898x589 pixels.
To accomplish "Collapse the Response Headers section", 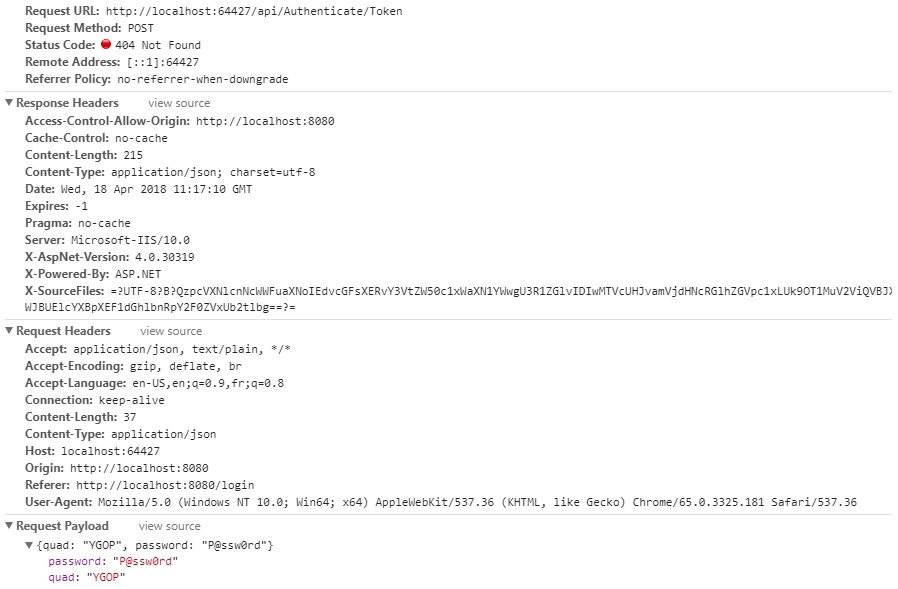I will (x=9, y=103).
